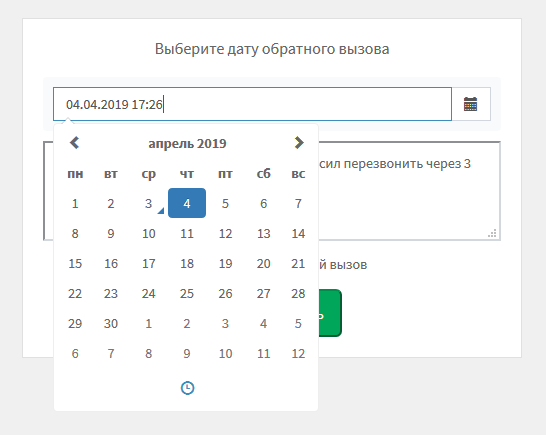546x435 pixels.
Task: Choose 18 in the calendar
Action: pos(187,263)
